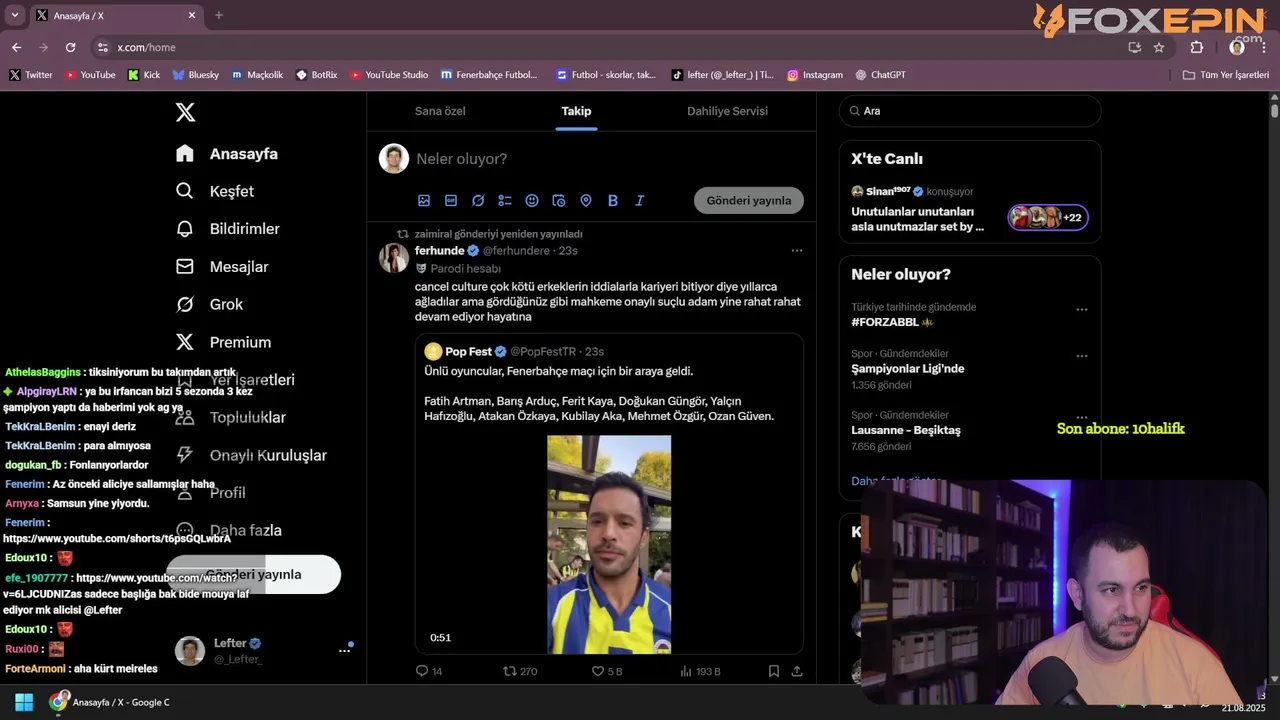
Task: Open browser extensions puzzle icon
Action: click(x=1197, y=47)
